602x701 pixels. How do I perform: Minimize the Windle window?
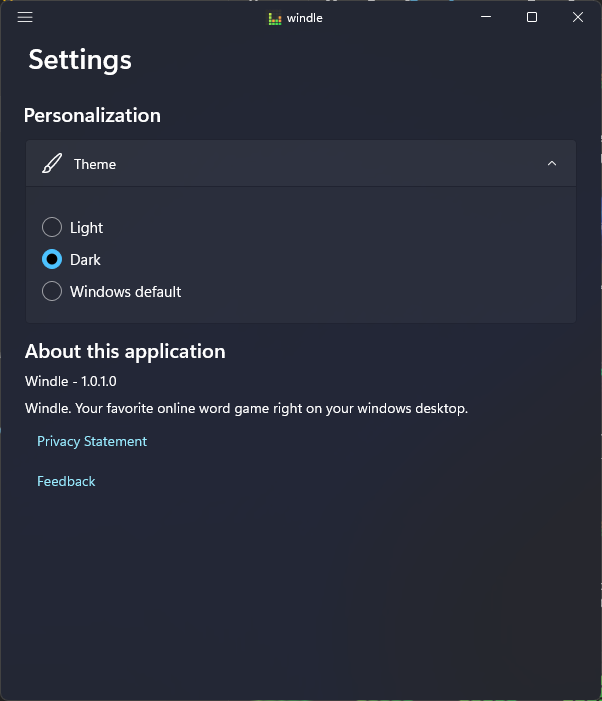[x=486, y=17]
